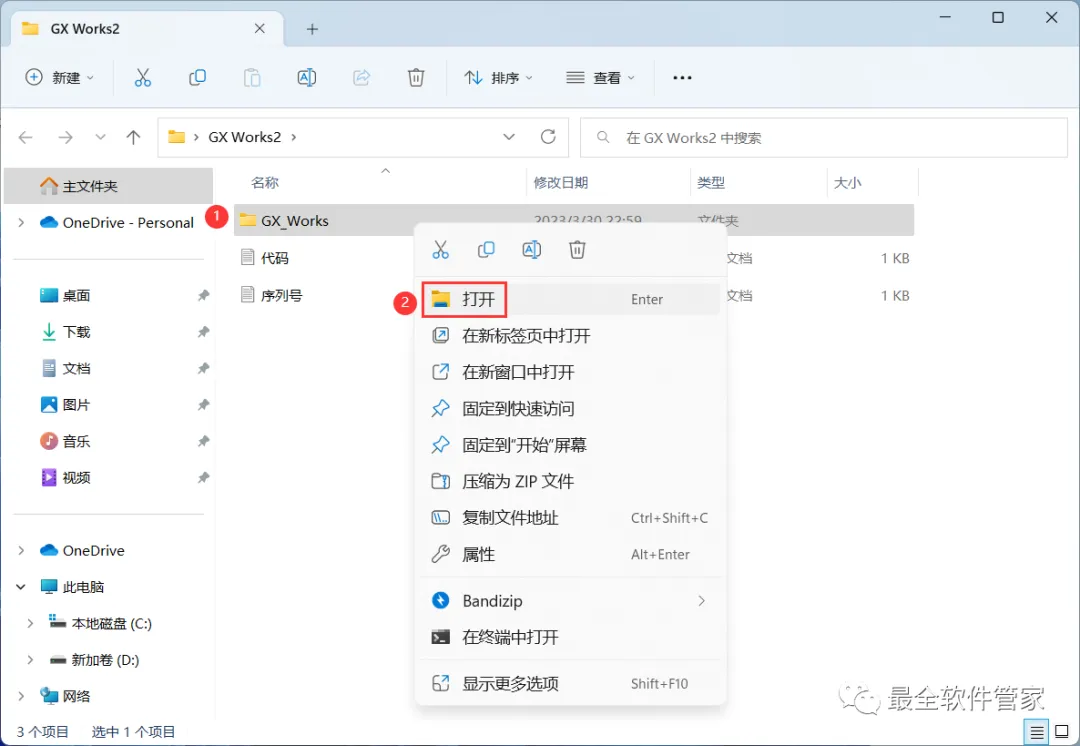Expand the 网络 tree node

point(21,696)
